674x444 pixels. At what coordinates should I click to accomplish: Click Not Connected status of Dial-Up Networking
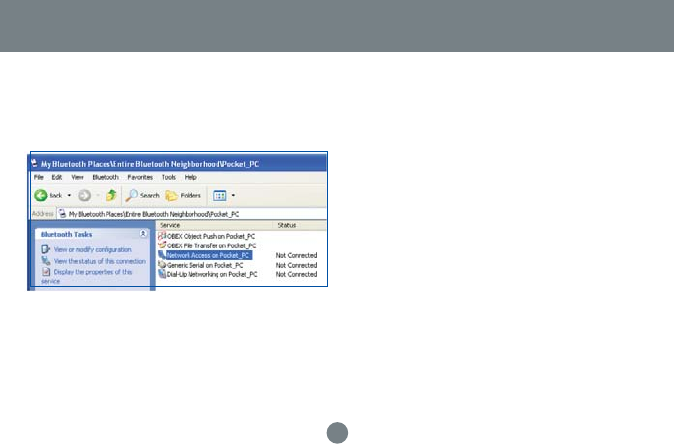(296, 274)
